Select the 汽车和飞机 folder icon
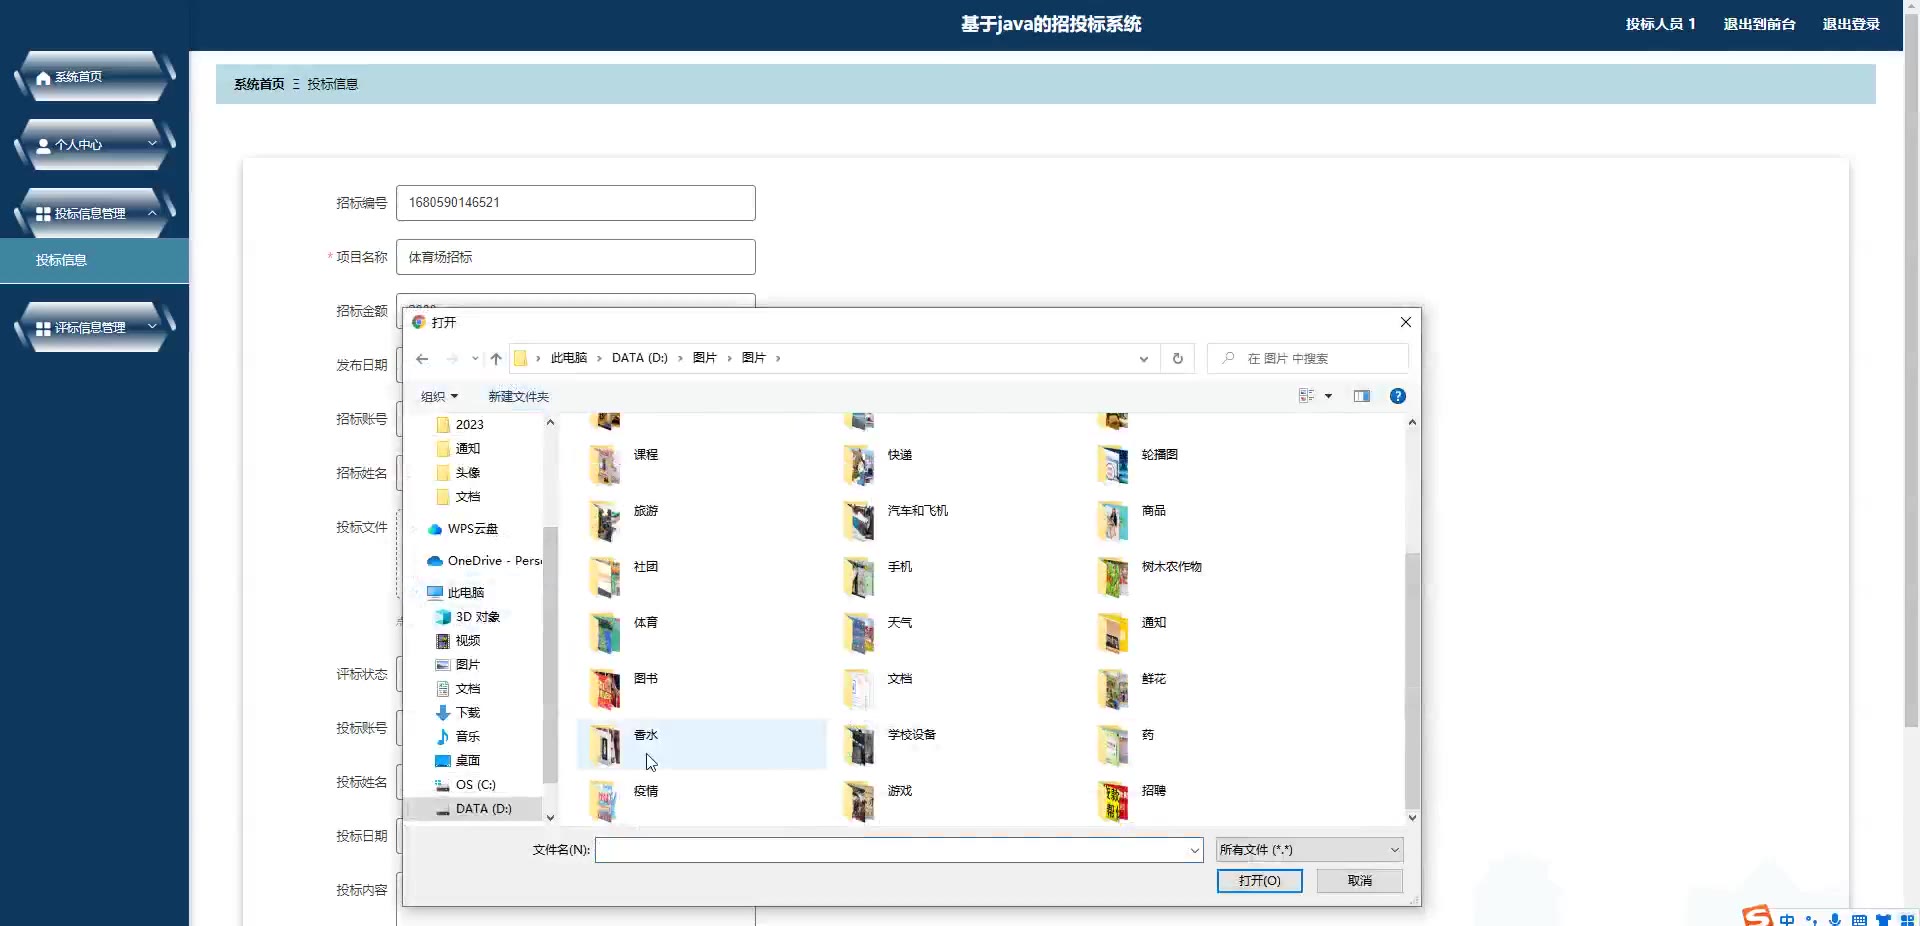Screen dimensions: 1920x926 (858, 521)
